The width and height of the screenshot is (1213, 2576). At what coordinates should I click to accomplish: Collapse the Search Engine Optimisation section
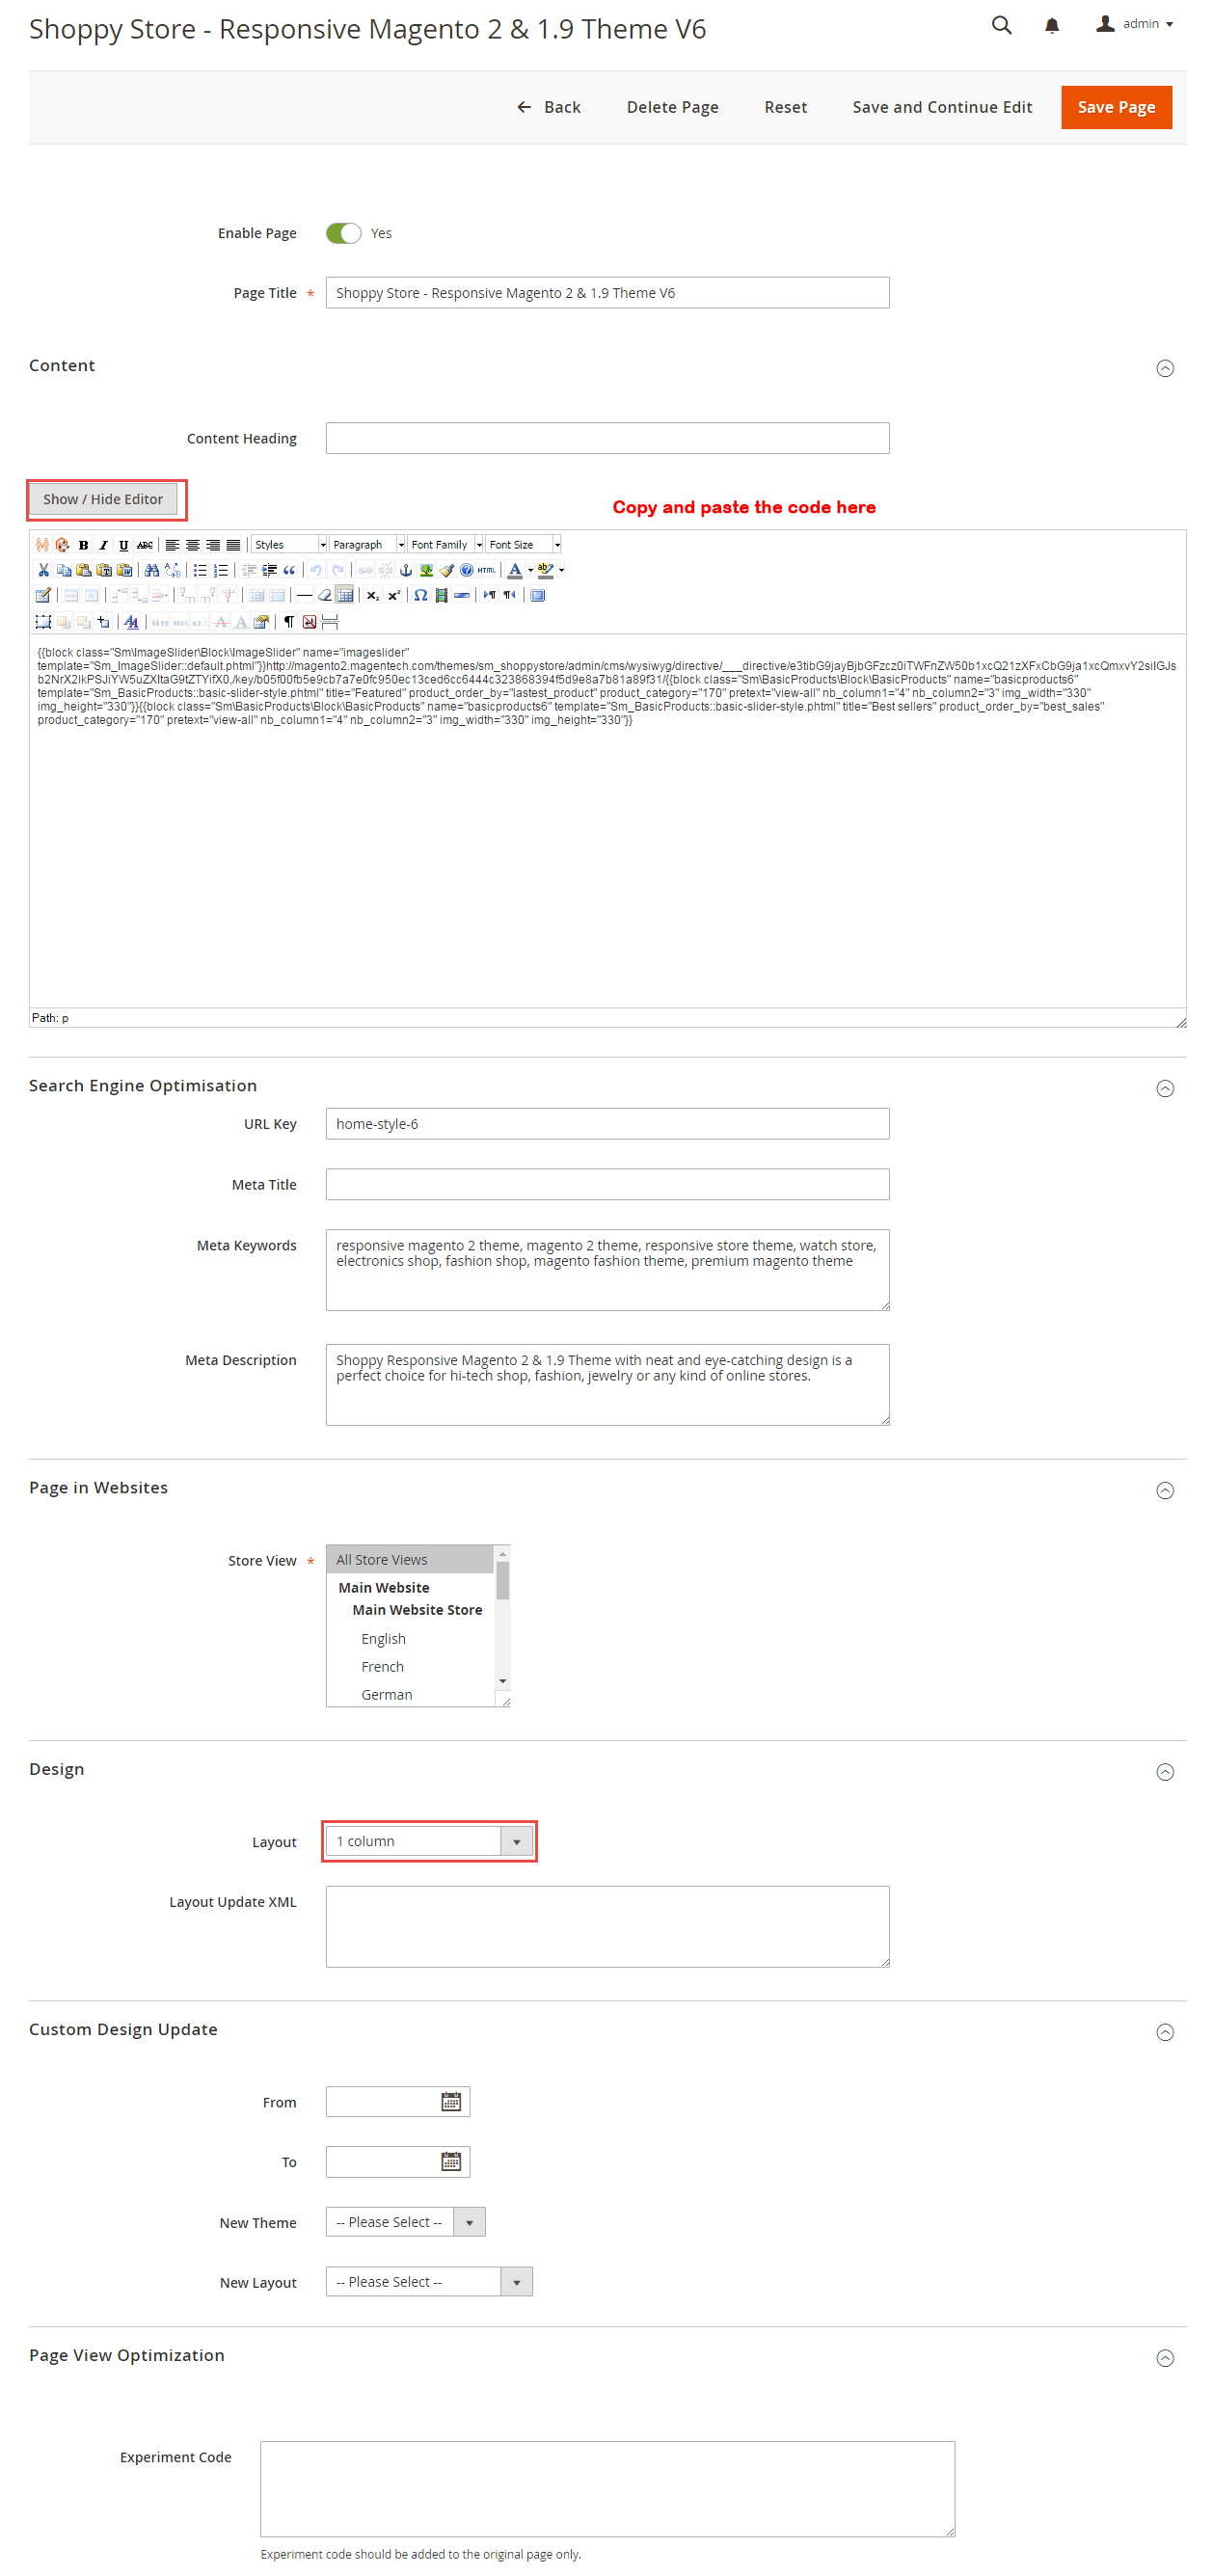pos(1165,1088)
